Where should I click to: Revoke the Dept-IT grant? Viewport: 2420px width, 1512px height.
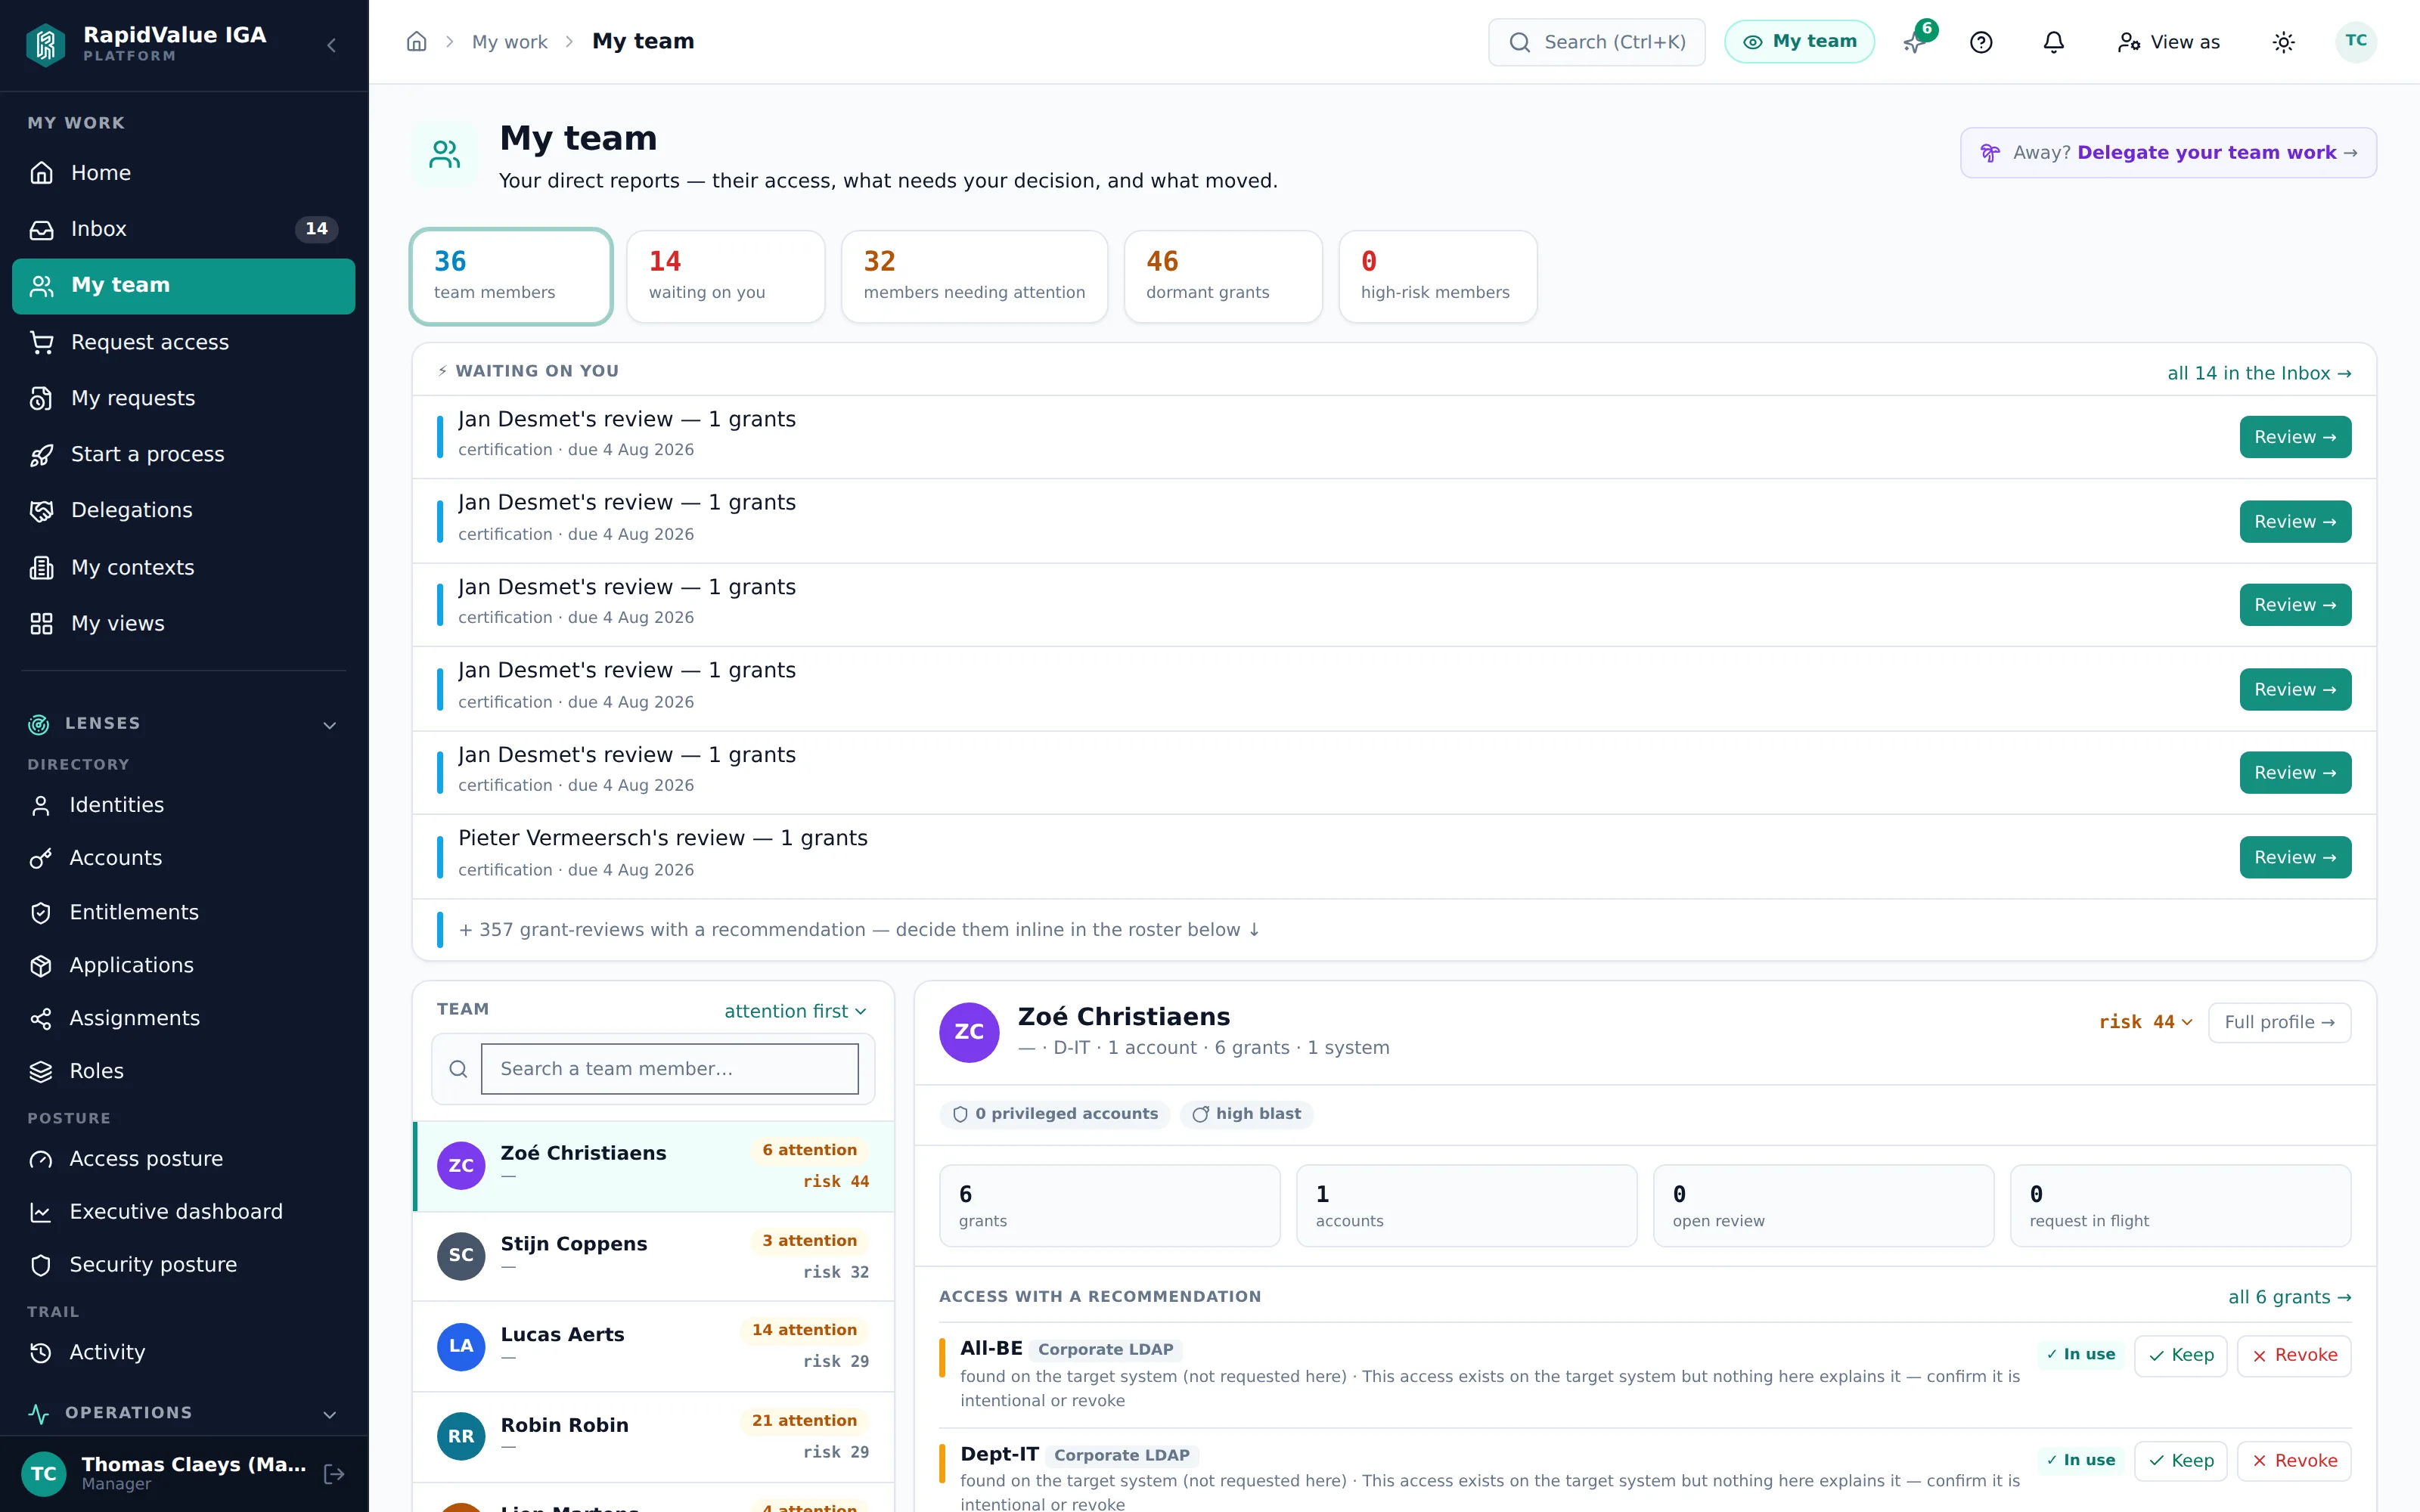pos(2294,1461)
